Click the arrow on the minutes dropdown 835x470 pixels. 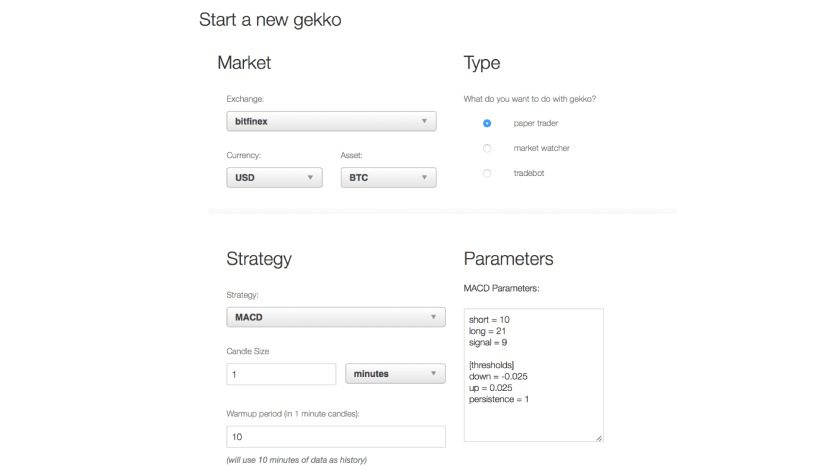pyautogui.click(x=433, y=374)
